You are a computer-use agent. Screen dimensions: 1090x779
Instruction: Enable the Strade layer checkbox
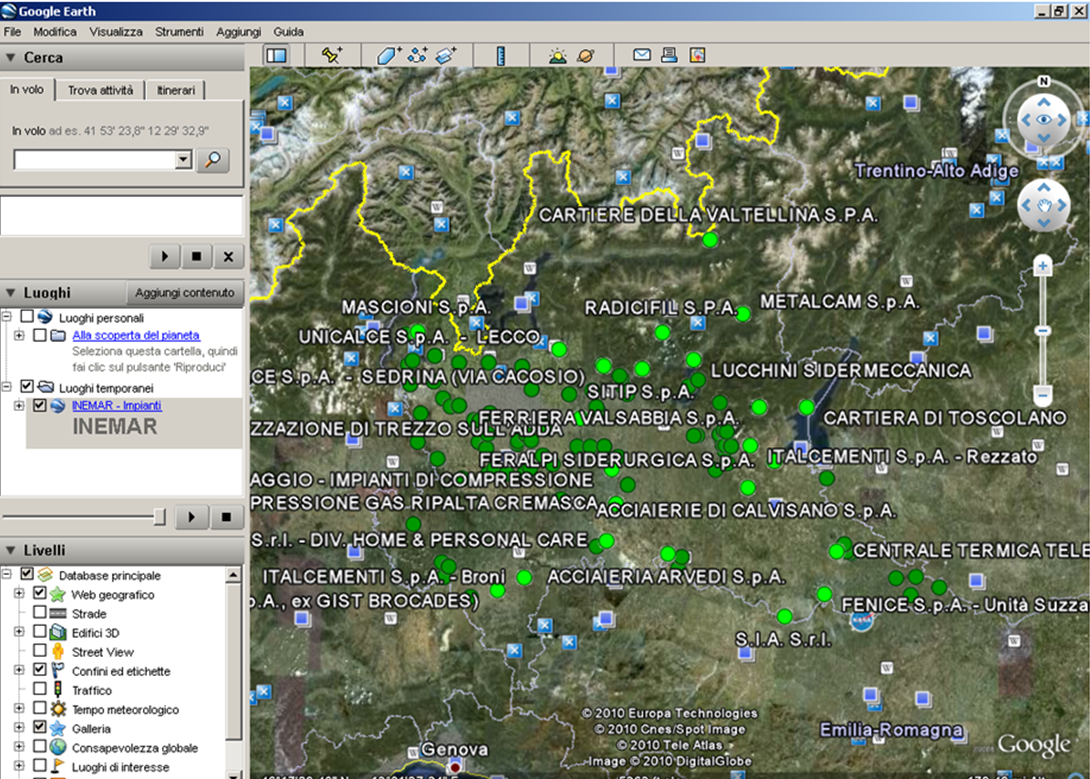point(40,612)
